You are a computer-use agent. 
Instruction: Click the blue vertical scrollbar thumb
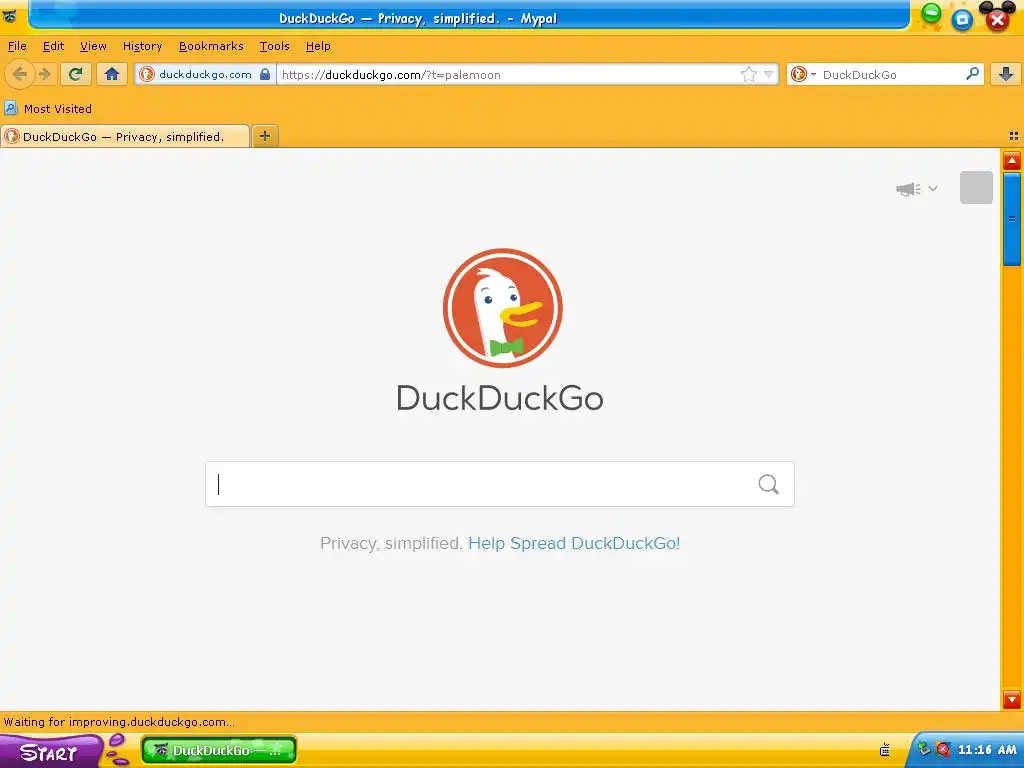tap(1012, 219)
